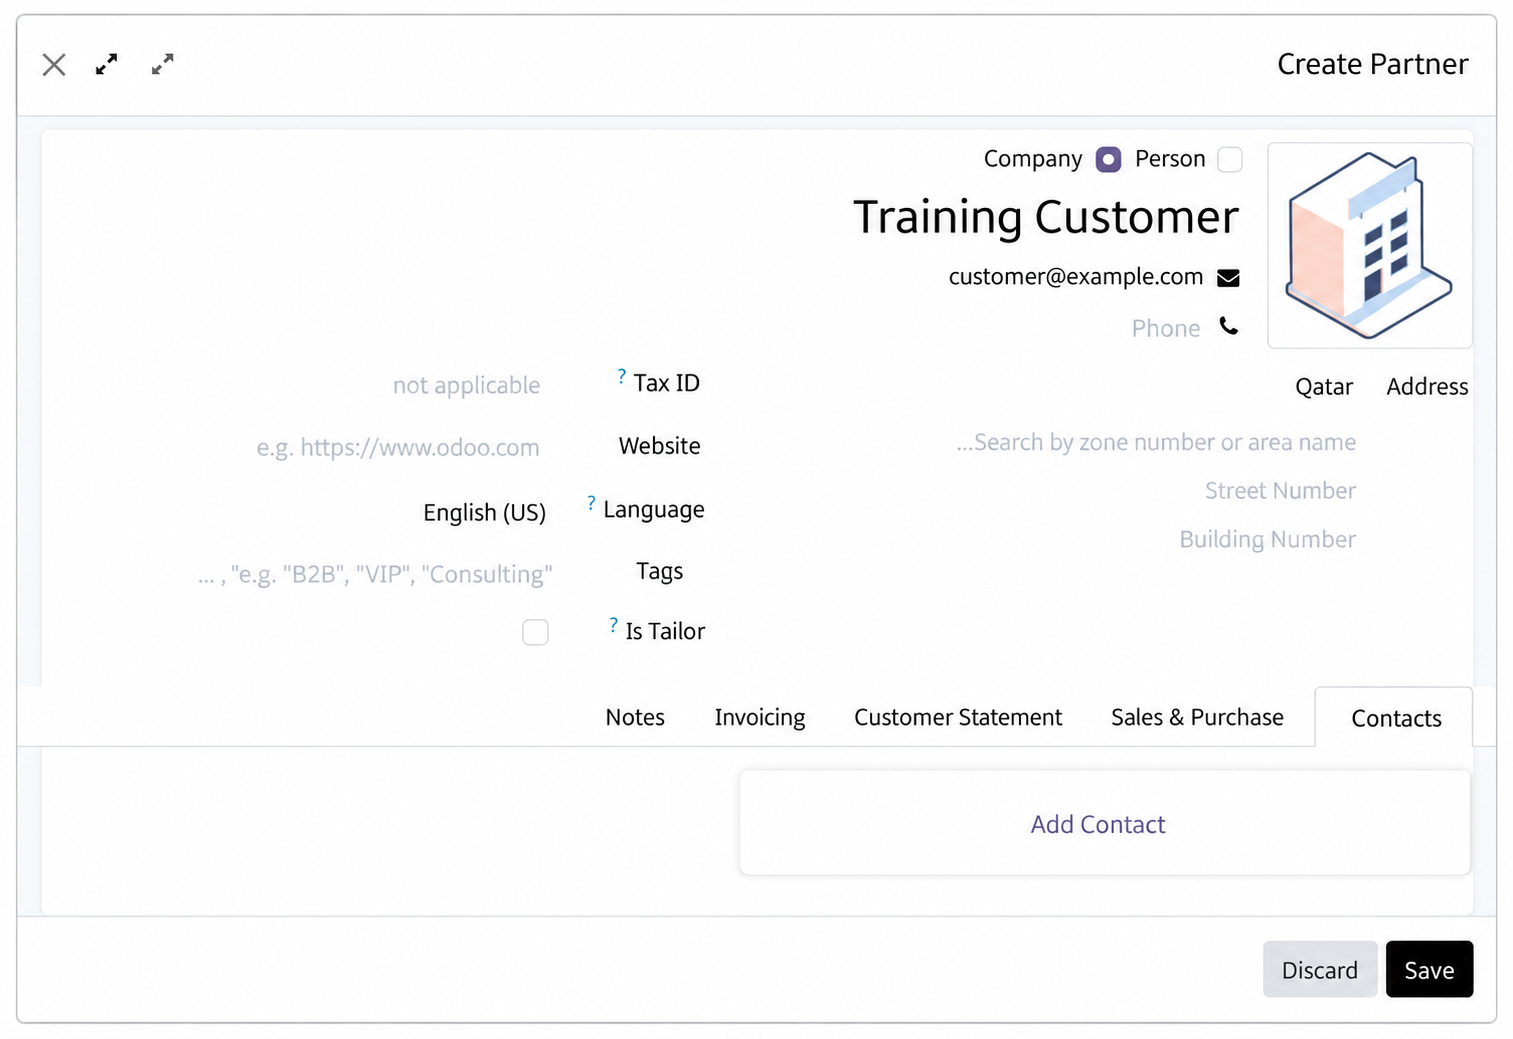Click the first black expand arrows icon

(106, 64)
